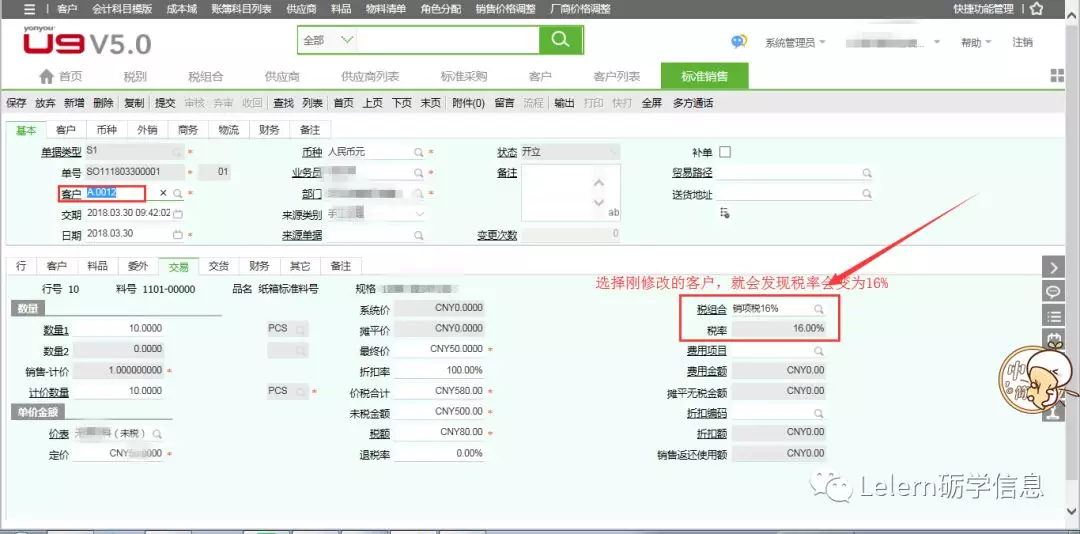1080x534 pixels.
Task: Select the 交货 tab in line section
Action: 218,266
